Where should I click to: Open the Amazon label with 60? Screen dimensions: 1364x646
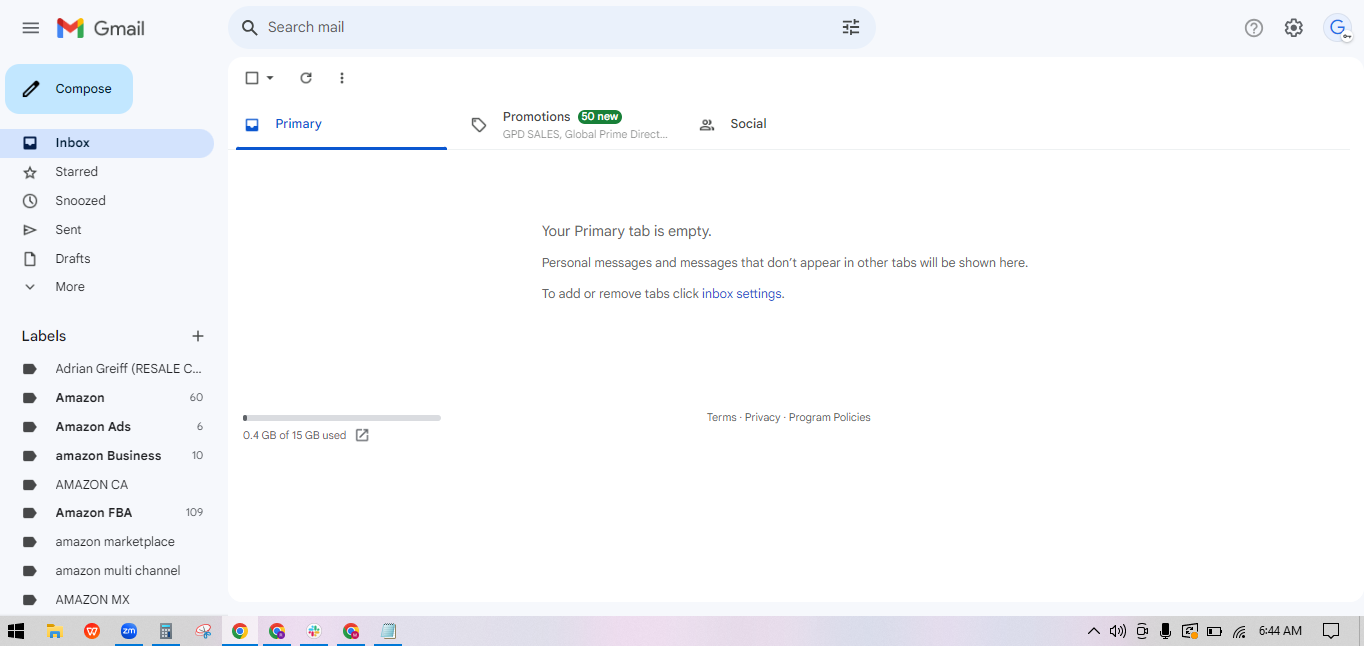tap(107, 398)
